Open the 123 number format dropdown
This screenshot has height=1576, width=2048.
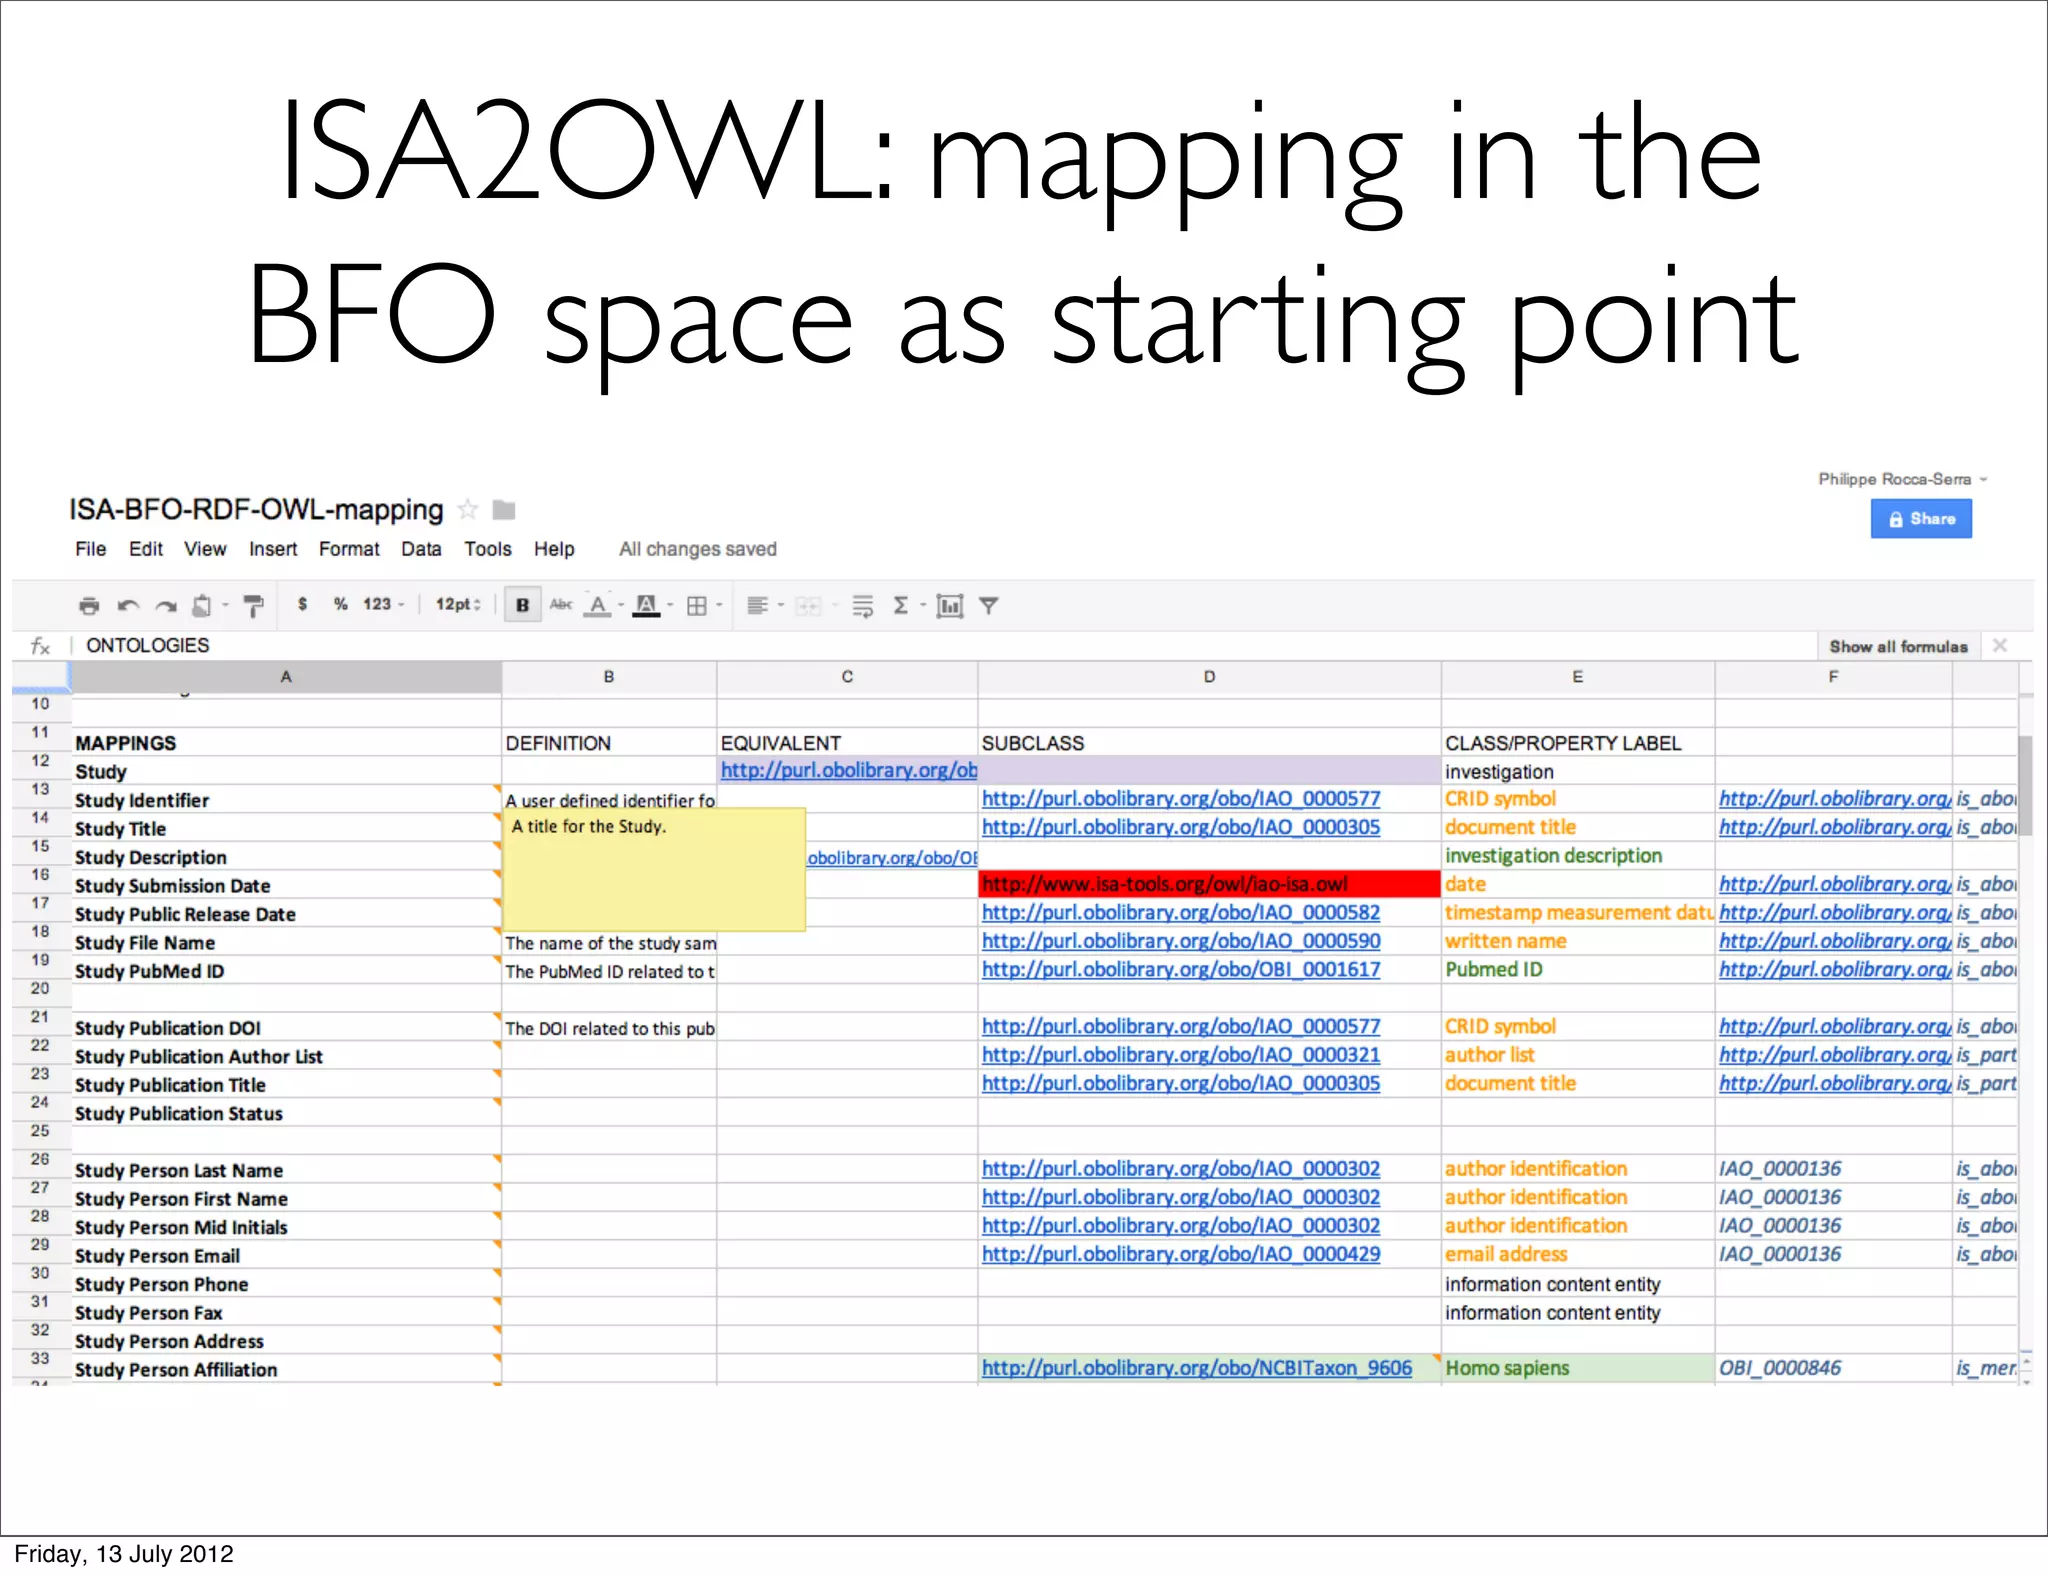click(x=383, y=604)
